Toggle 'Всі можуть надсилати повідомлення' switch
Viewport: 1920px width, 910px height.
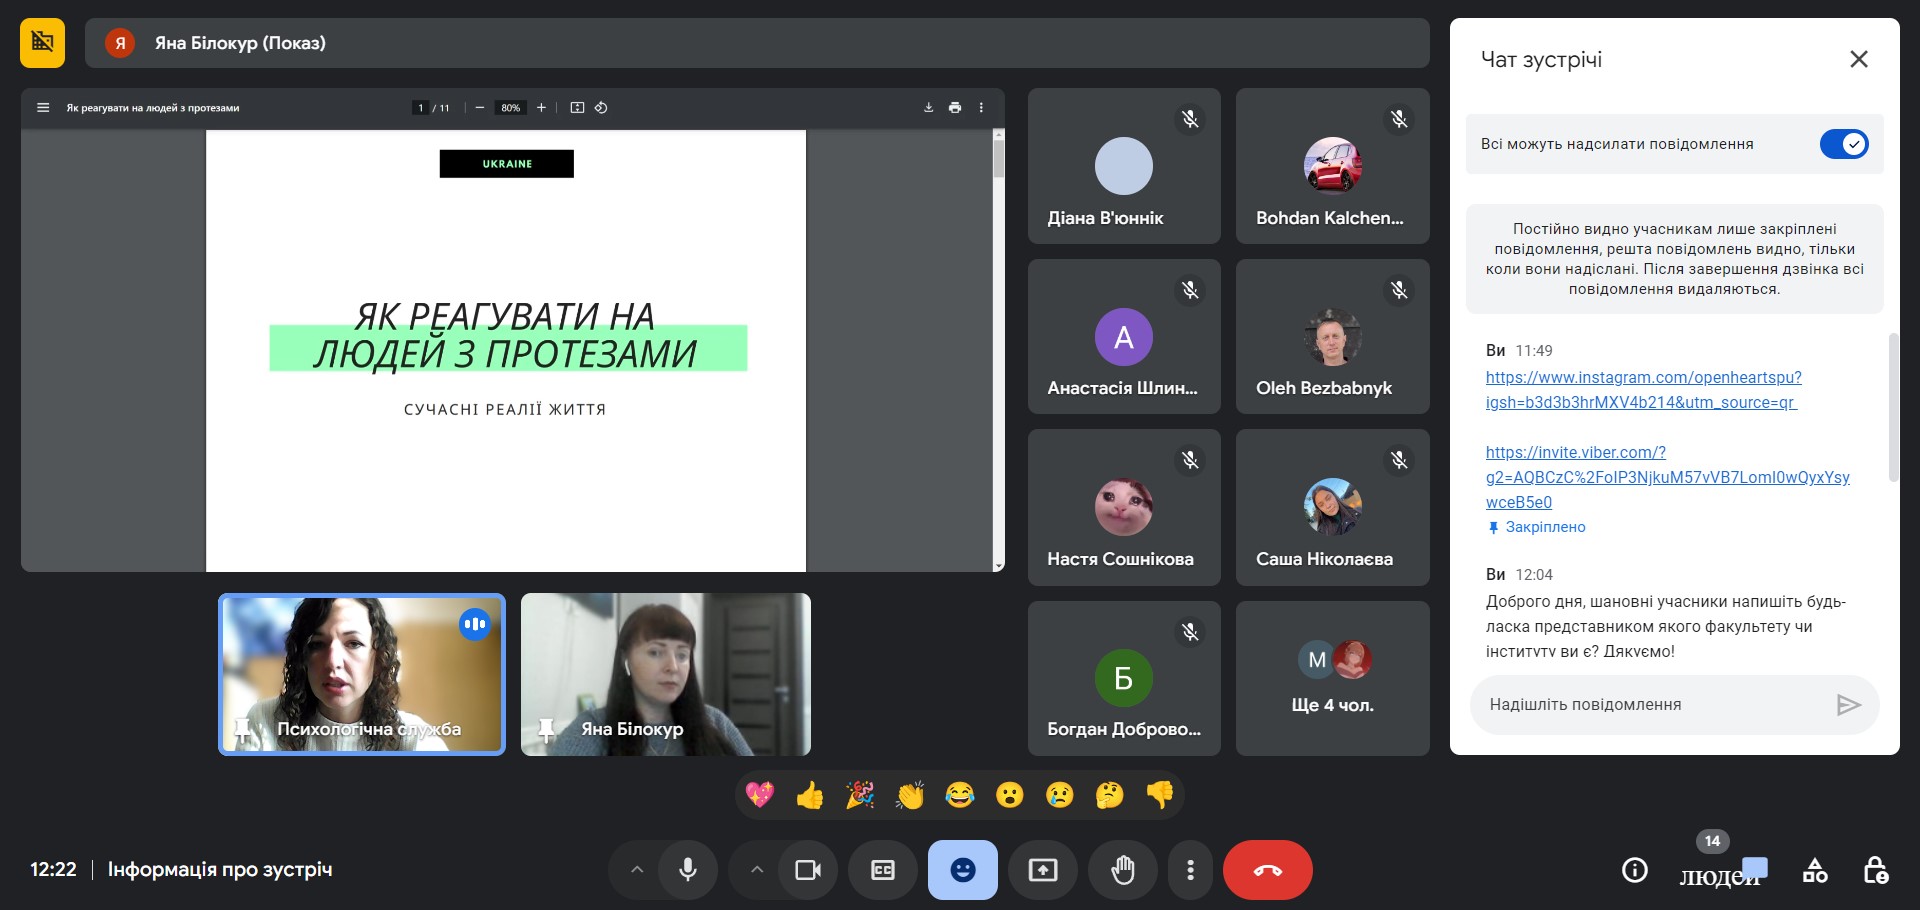click(x=1843, y=144)
